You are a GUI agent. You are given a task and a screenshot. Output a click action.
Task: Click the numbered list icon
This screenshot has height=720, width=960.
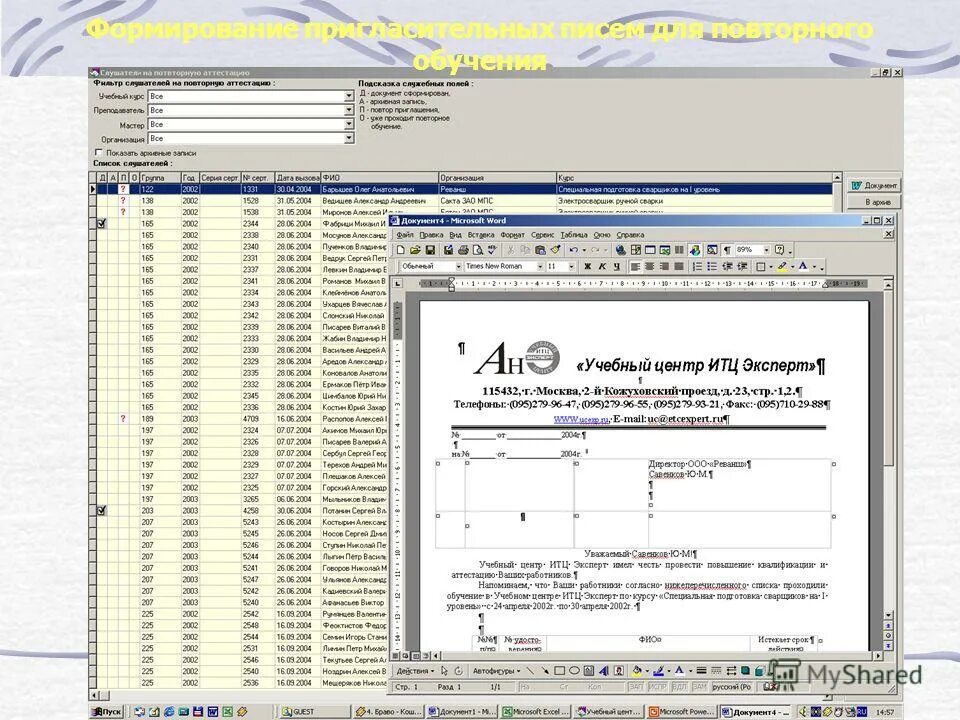coord(697,266)
